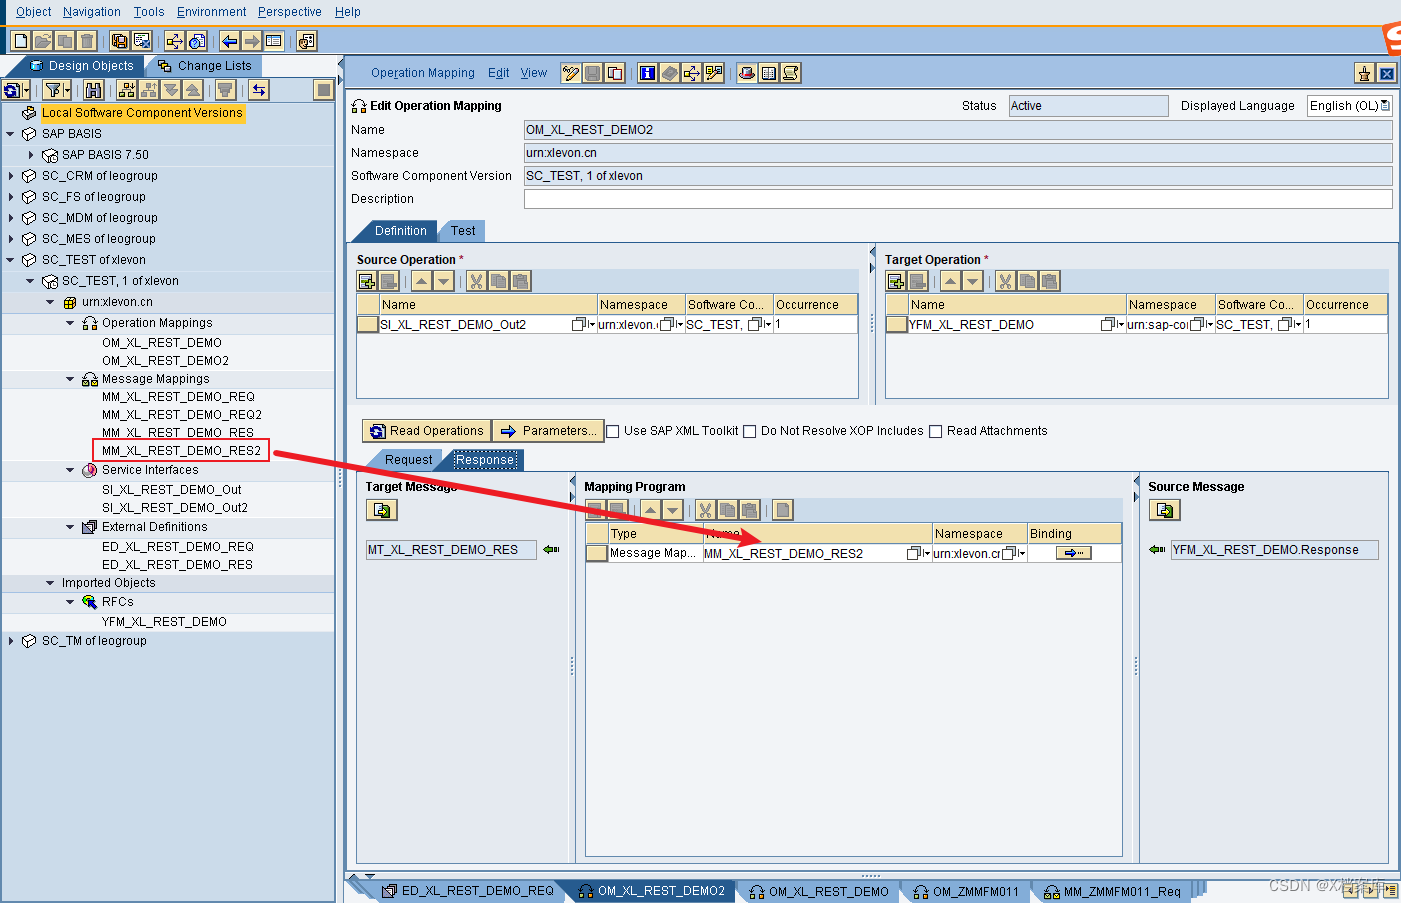
Task: Open the Displayed Language dropdown
Action: click(x=1385, y=106)
